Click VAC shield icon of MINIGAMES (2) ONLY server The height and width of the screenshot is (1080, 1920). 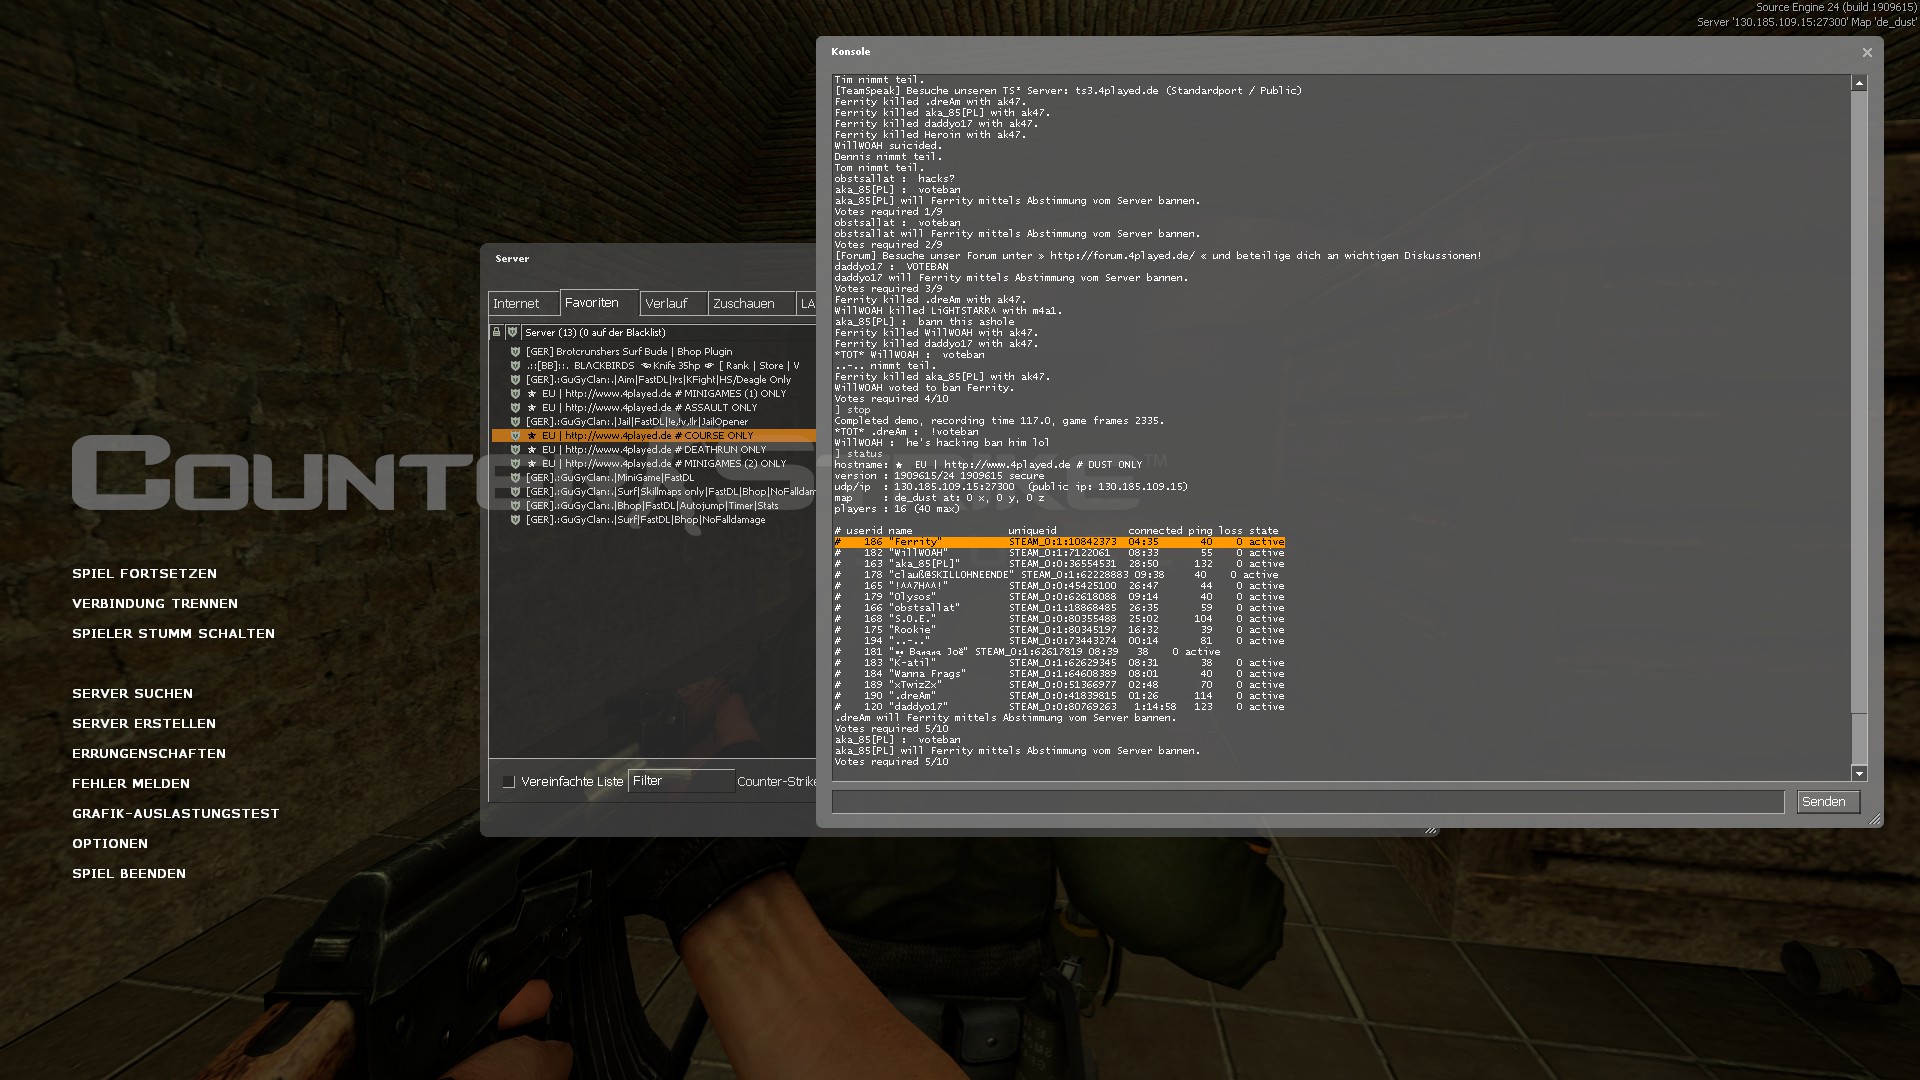pyautogui.click(x=515, y=464)
